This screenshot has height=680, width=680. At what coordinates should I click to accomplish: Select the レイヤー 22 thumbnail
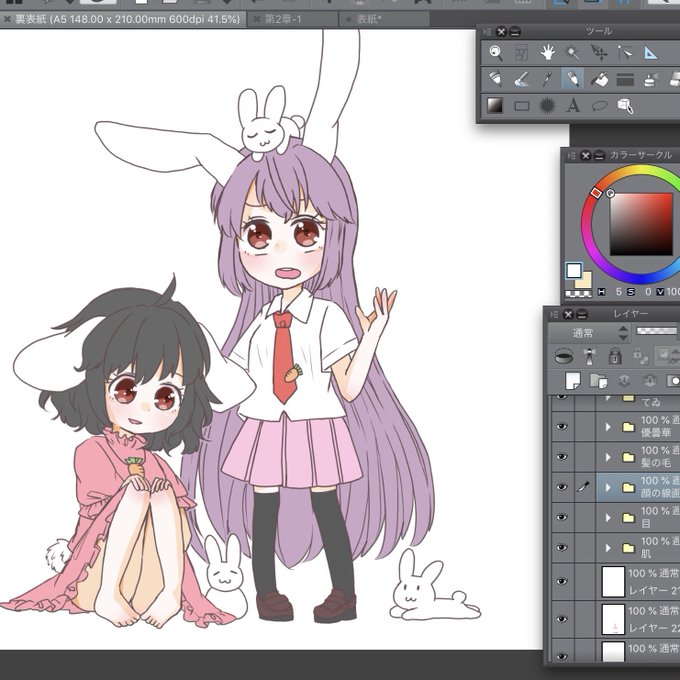(613, 619)
